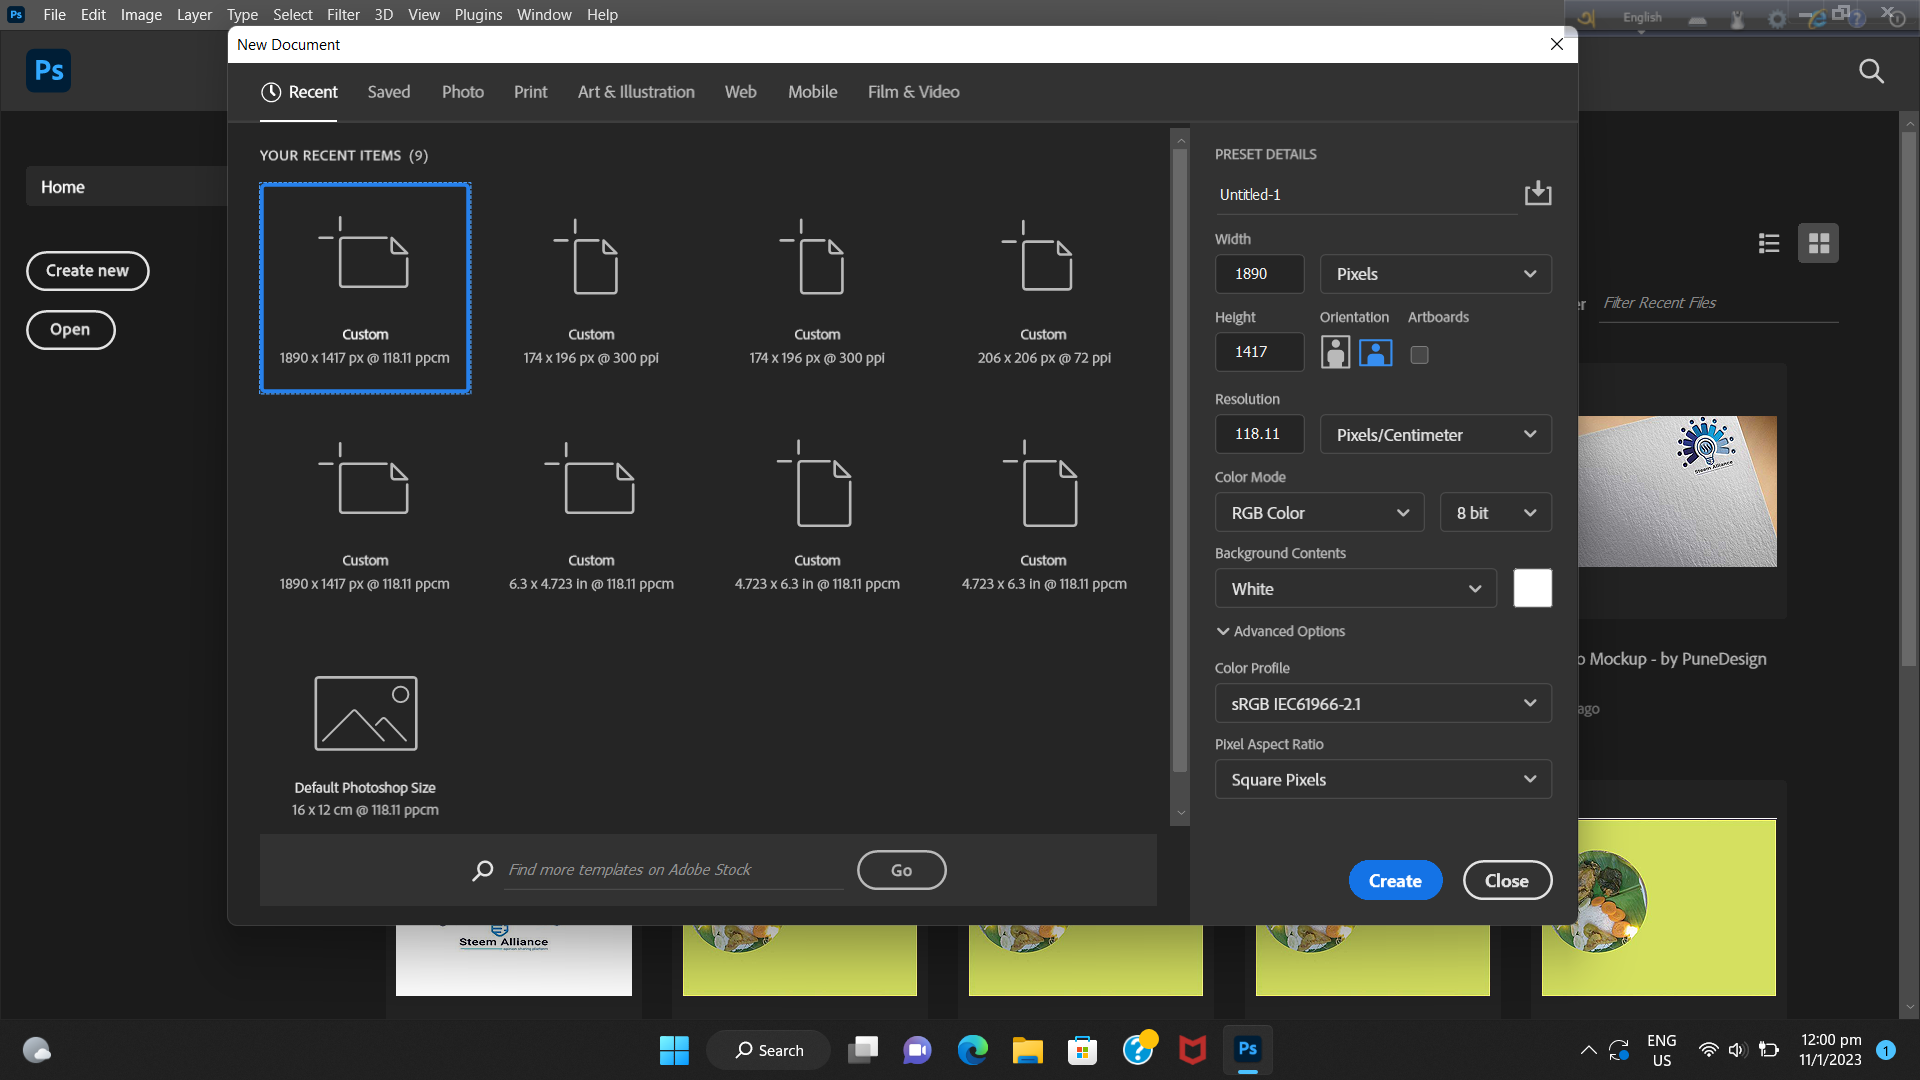This screenshot has width=1920, height=1080.
Task: Enable the Artboards checkbox
Action: tap(1419, 354)
